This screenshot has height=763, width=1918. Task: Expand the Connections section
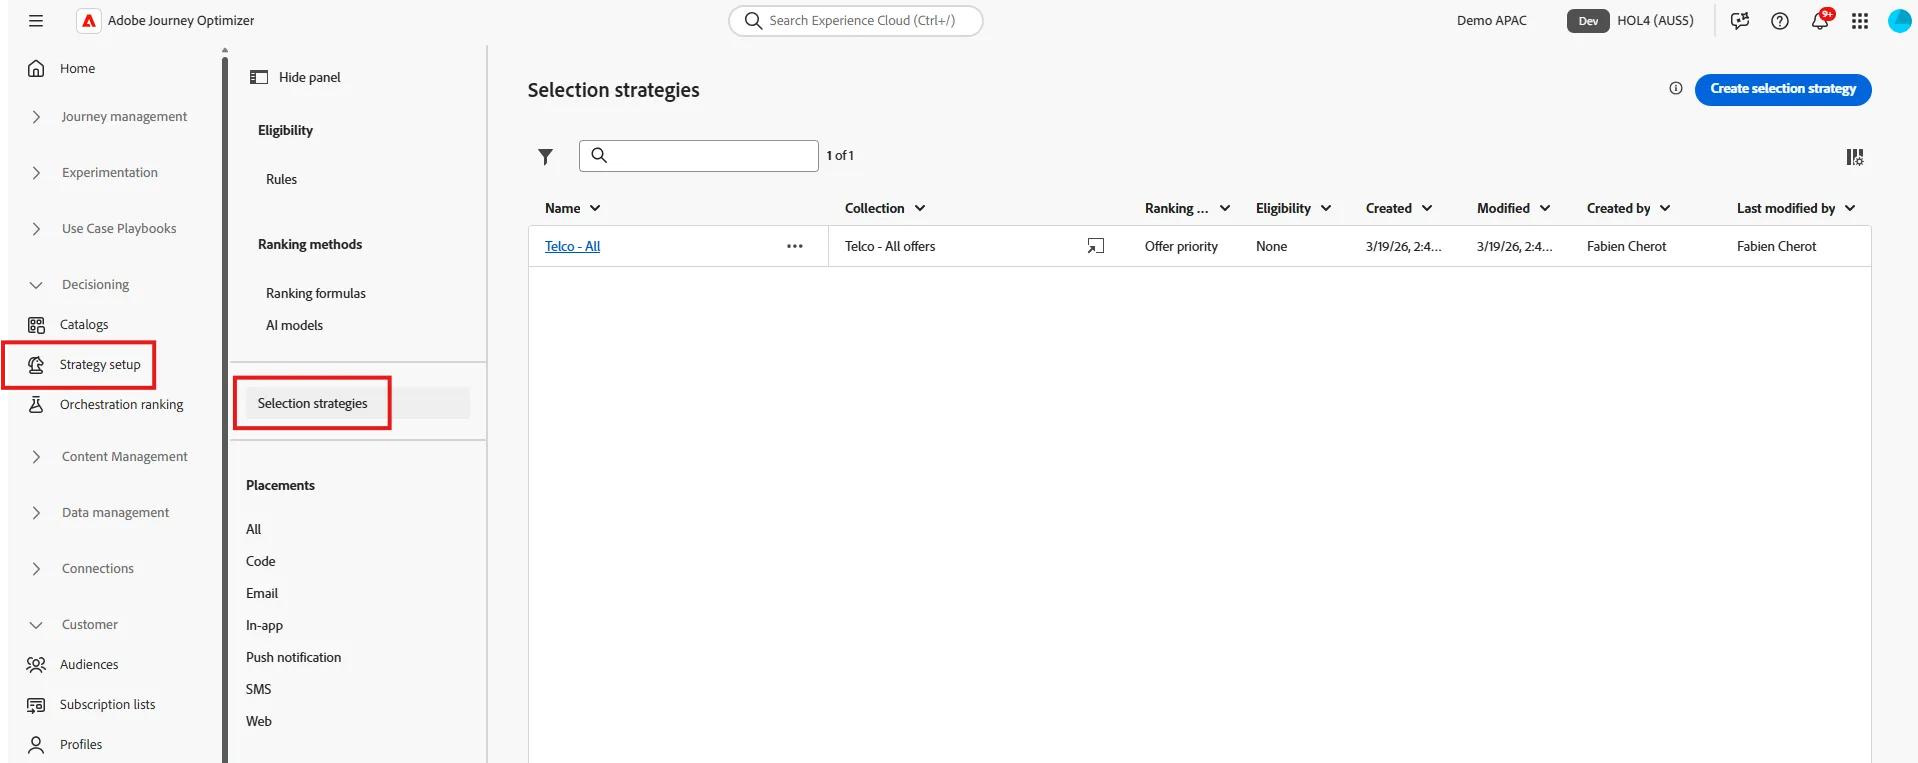point(97,569)
